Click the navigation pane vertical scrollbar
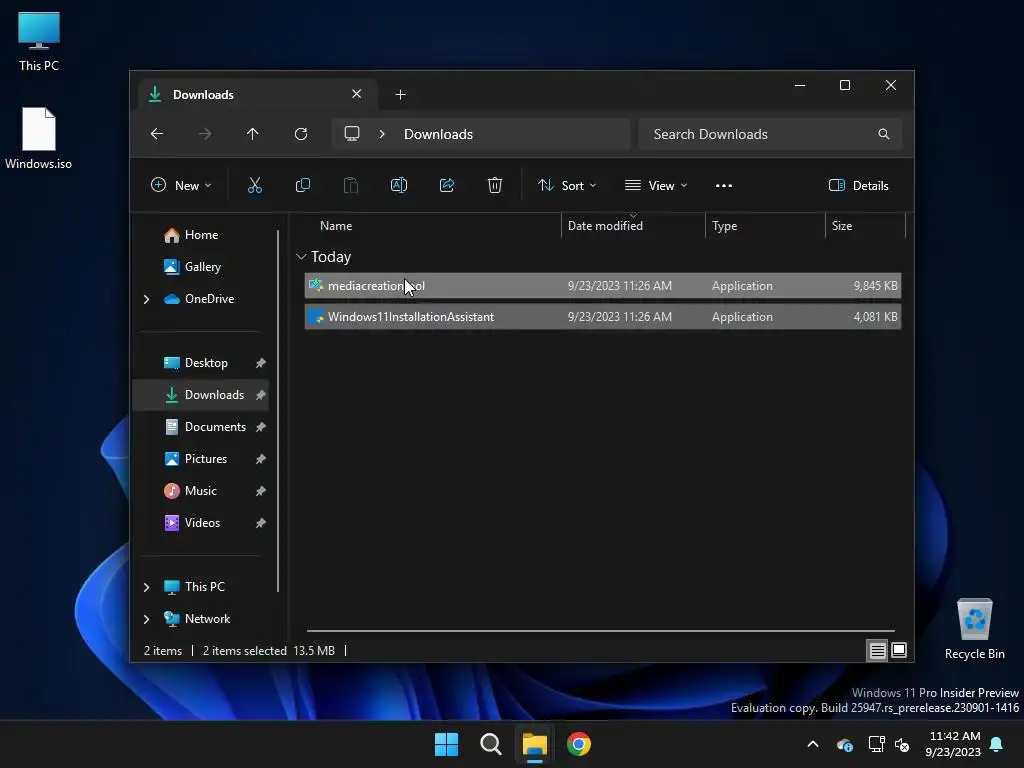 click(x=278, y=411)
